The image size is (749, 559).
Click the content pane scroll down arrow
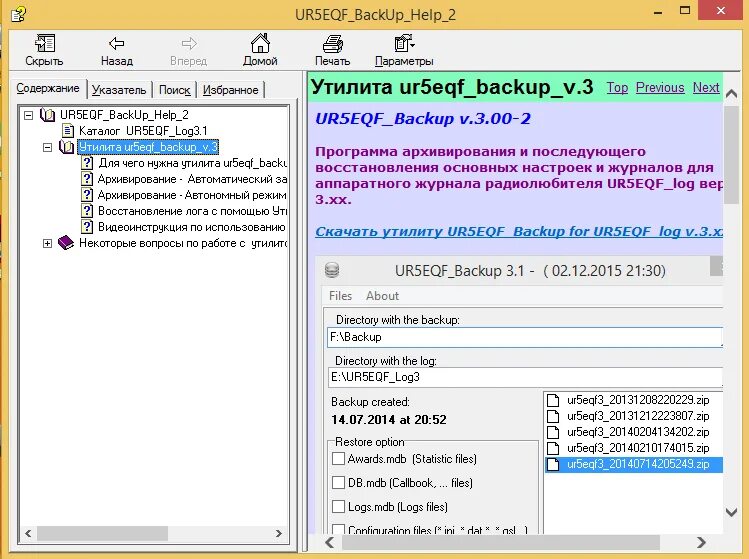731,513
